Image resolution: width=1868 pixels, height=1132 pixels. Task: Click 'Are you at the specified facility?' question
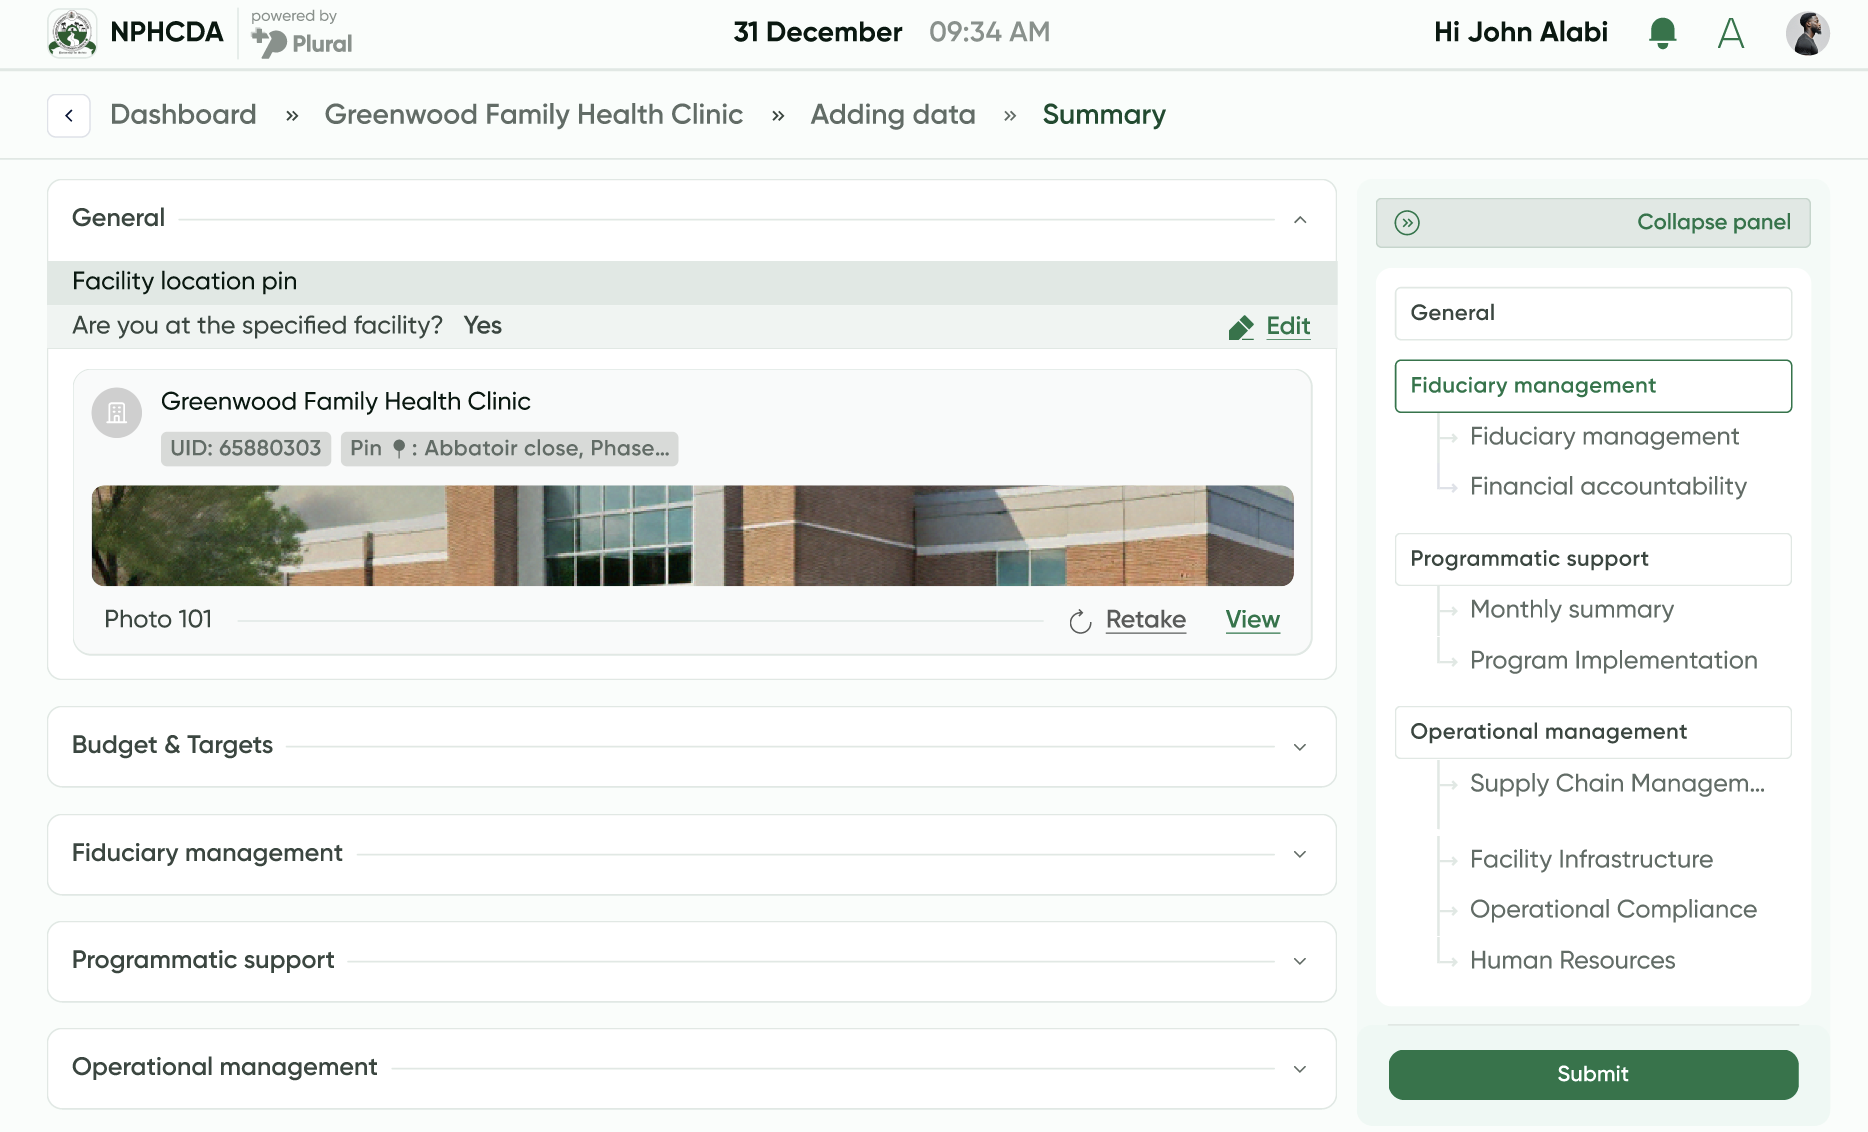[x=257, y=326]
